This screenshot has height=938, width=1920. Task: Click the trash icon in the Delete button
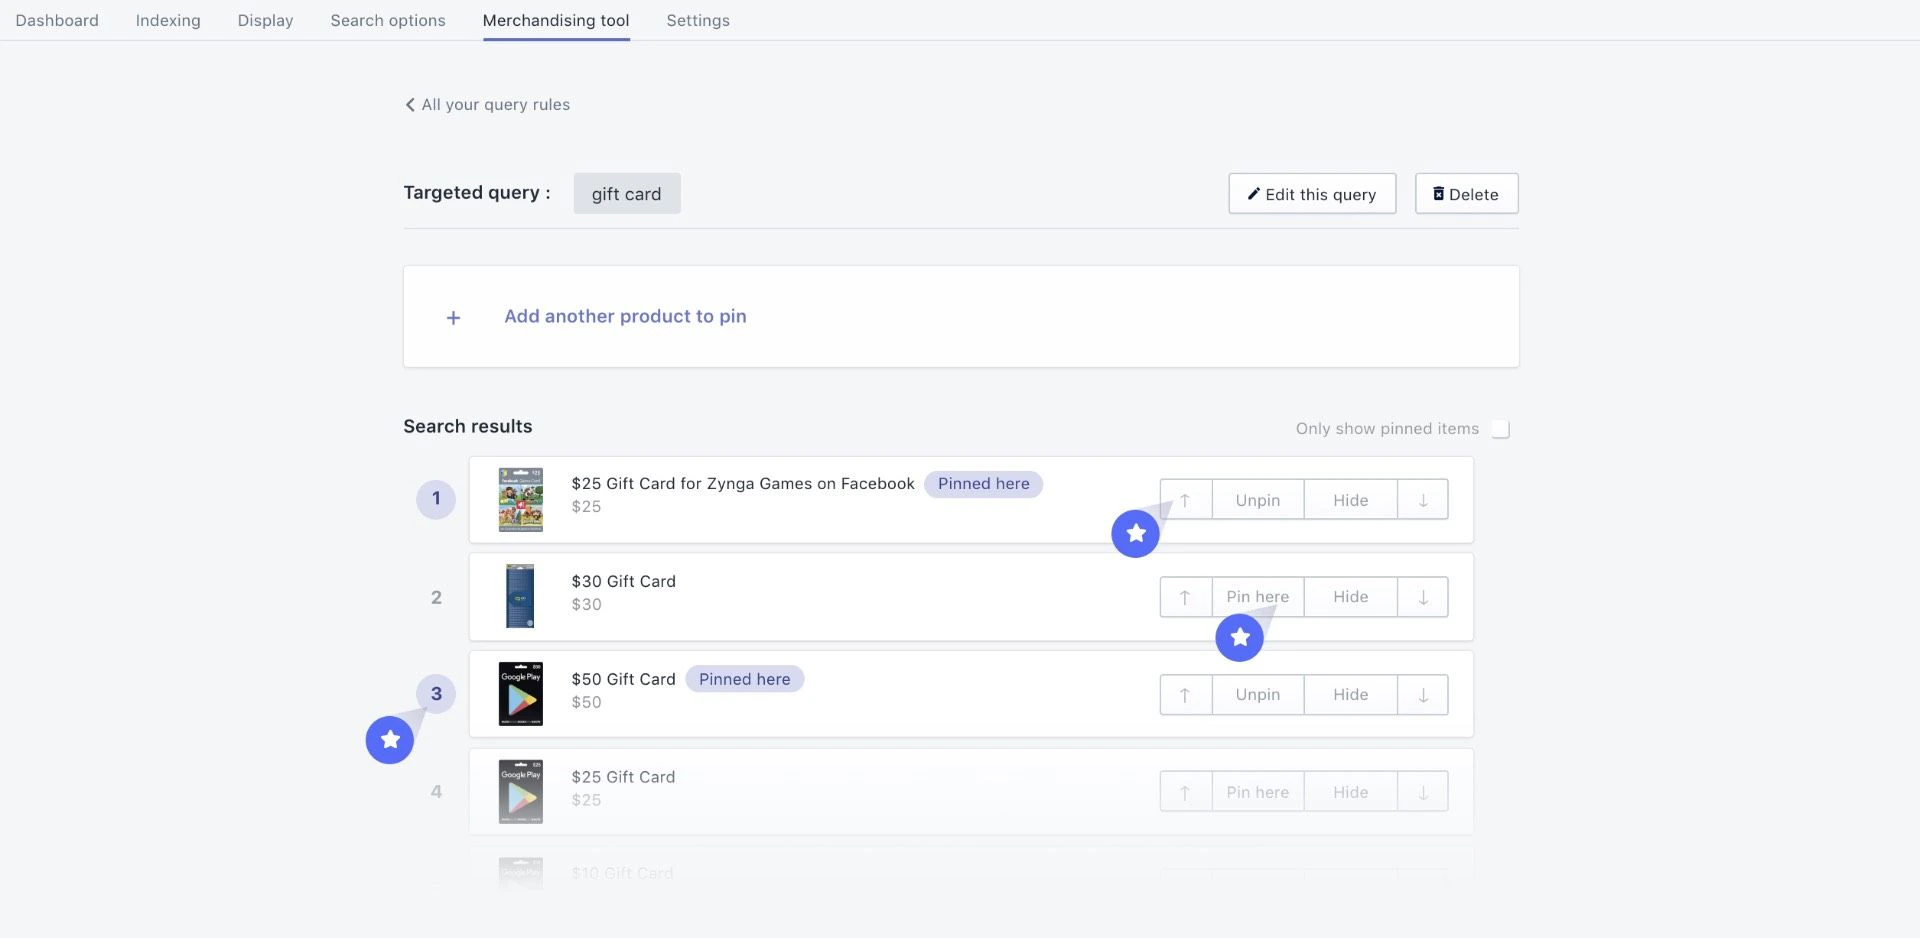point(1439,193)
